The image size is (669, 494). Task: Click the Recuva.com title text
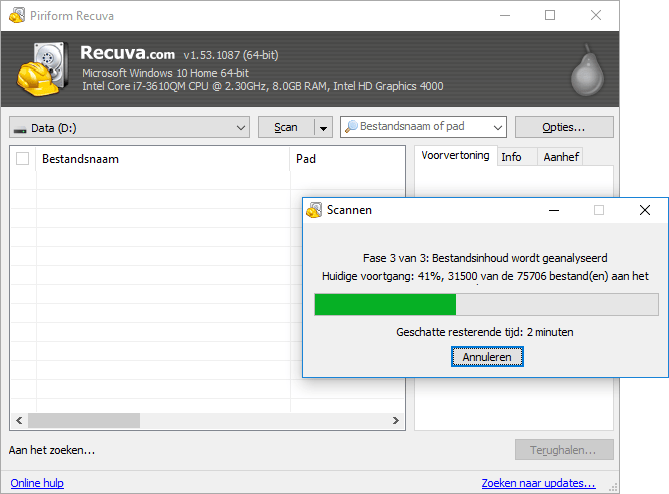pyautogui.click(x=128, y=53)
